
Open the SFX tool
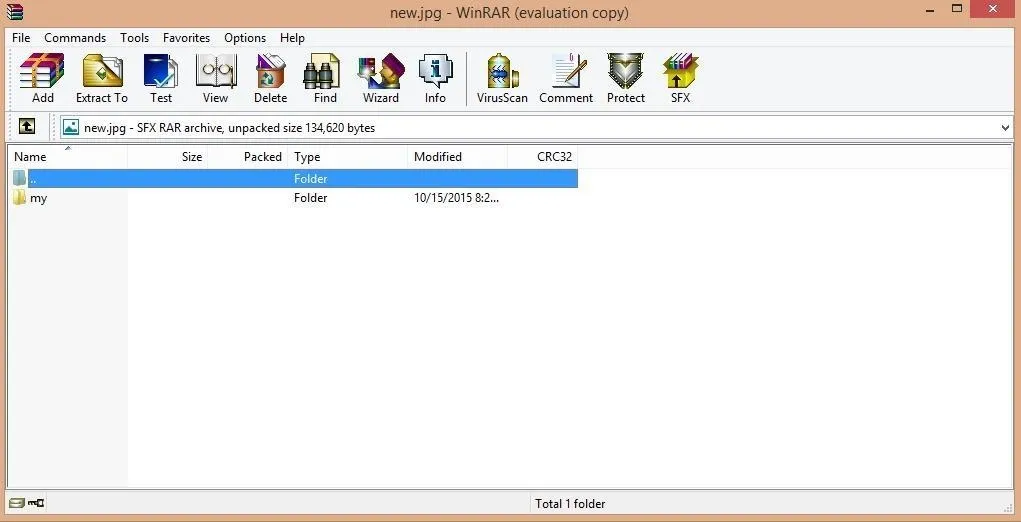pos(680,78)
